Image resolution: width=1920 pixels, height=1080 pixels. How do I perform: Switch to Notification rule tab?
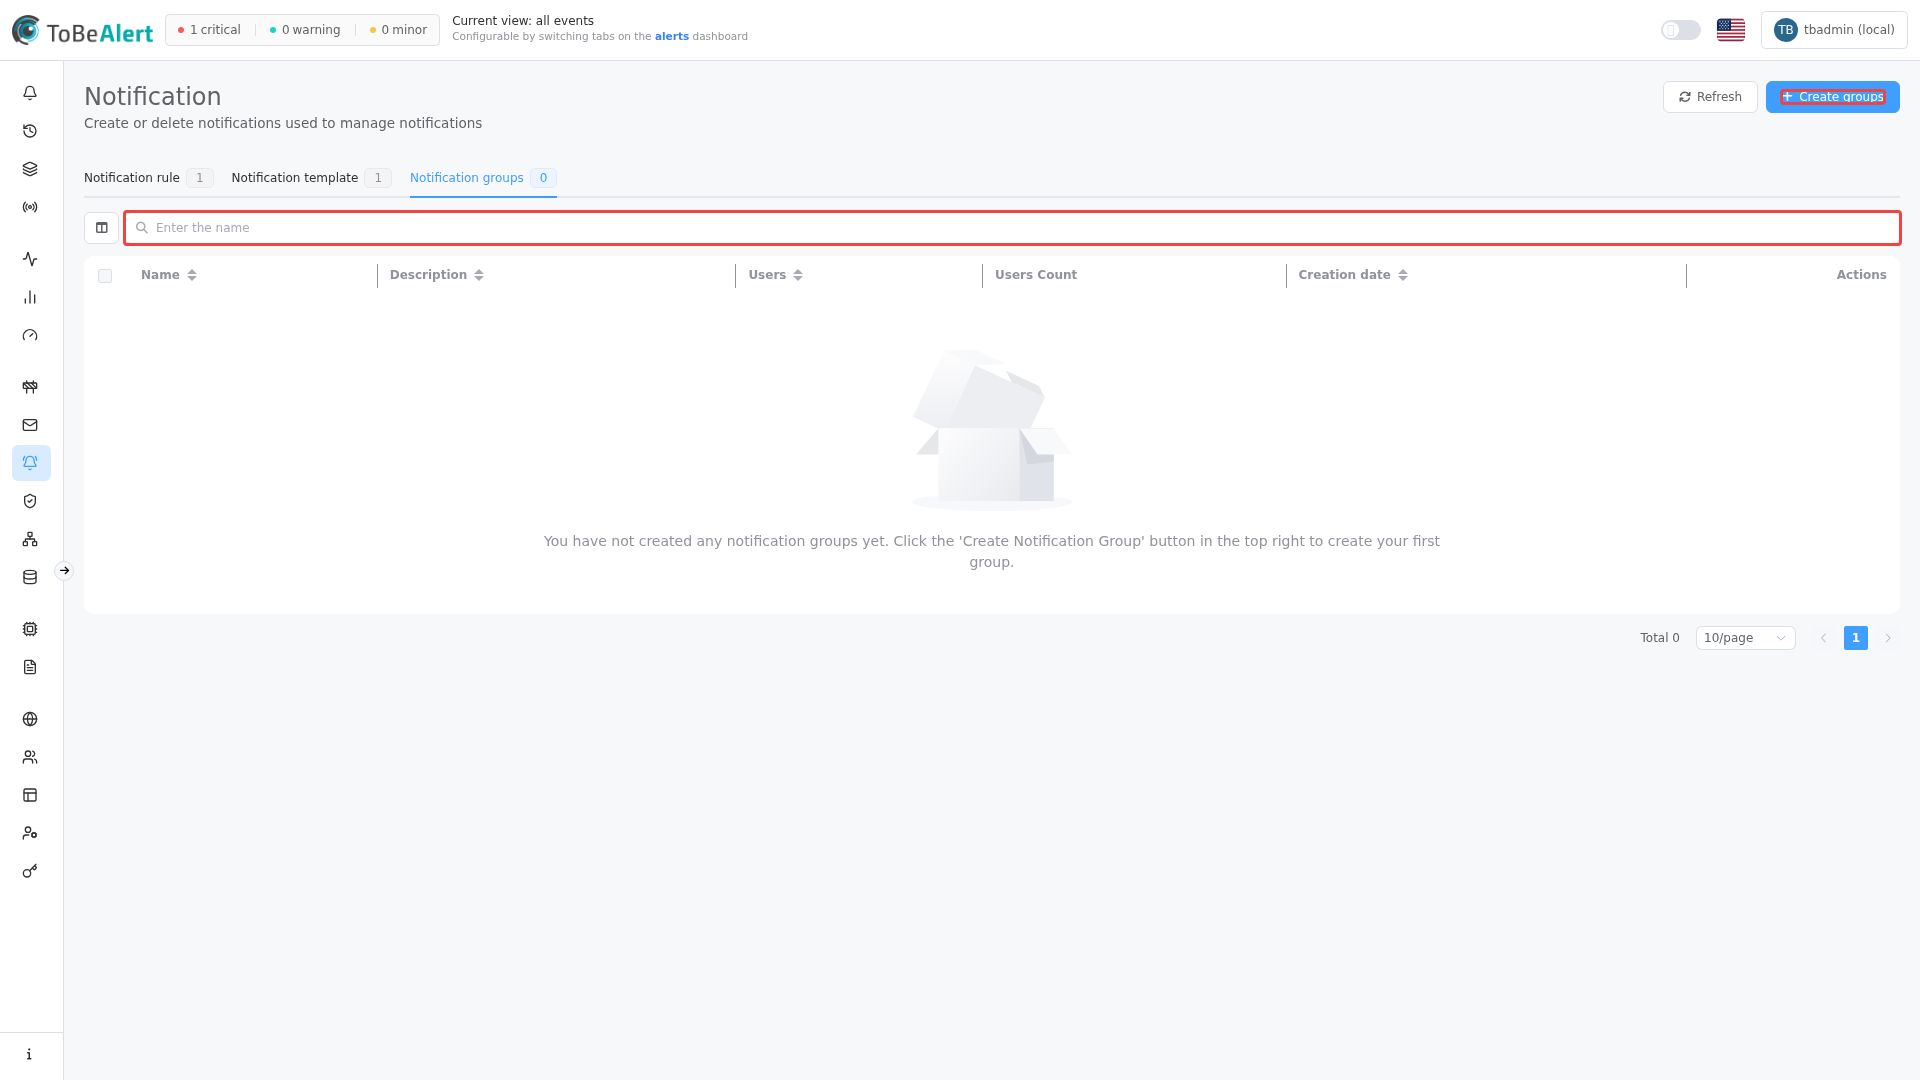point(148,178)
